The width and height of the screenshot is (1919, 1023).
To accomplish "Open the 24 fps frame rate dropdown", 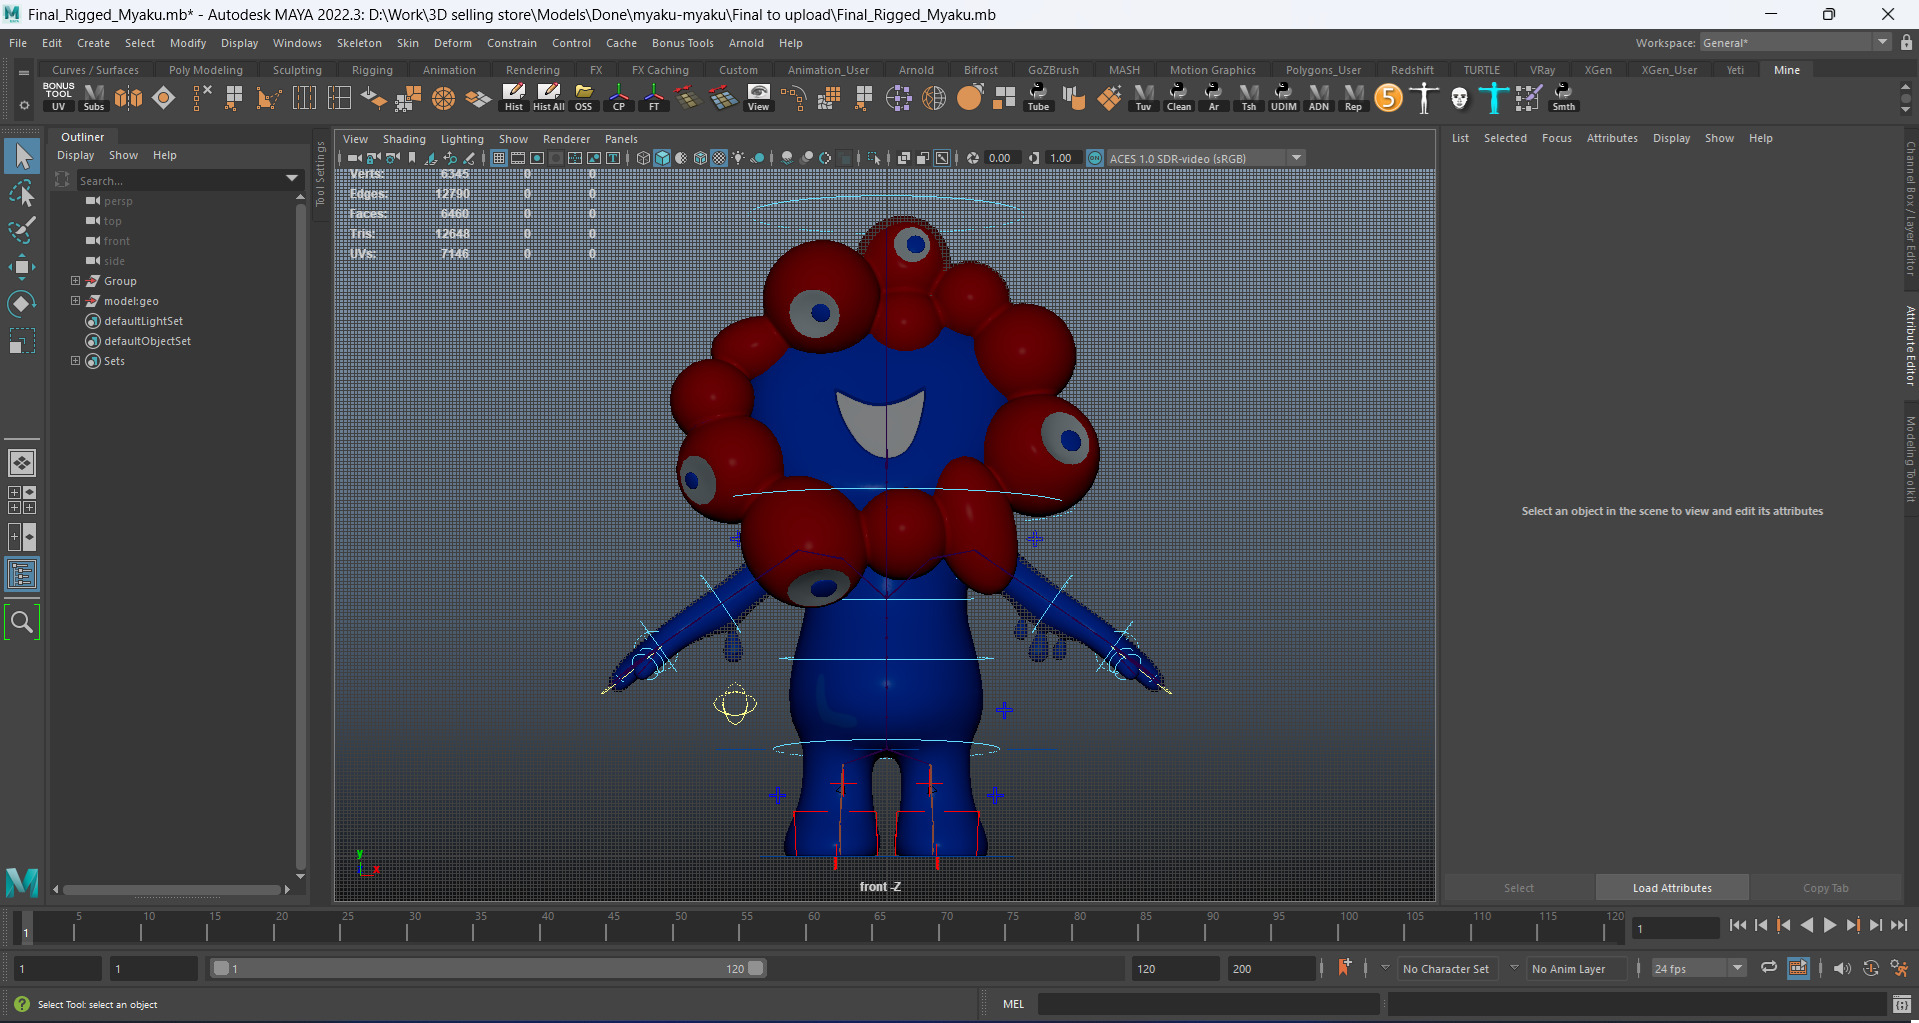I will tap(1699, 968).
